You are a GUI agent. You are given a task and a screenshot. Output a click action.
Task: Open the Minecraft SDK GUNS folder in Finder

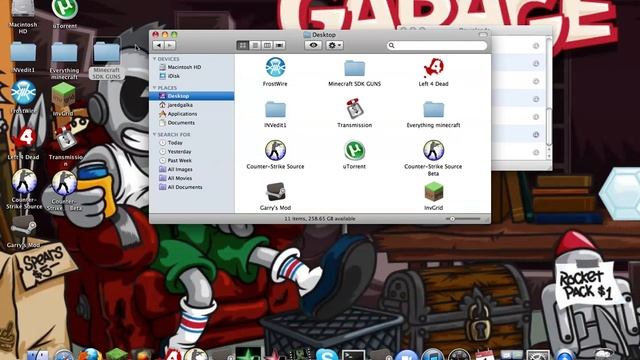(354, 68)
